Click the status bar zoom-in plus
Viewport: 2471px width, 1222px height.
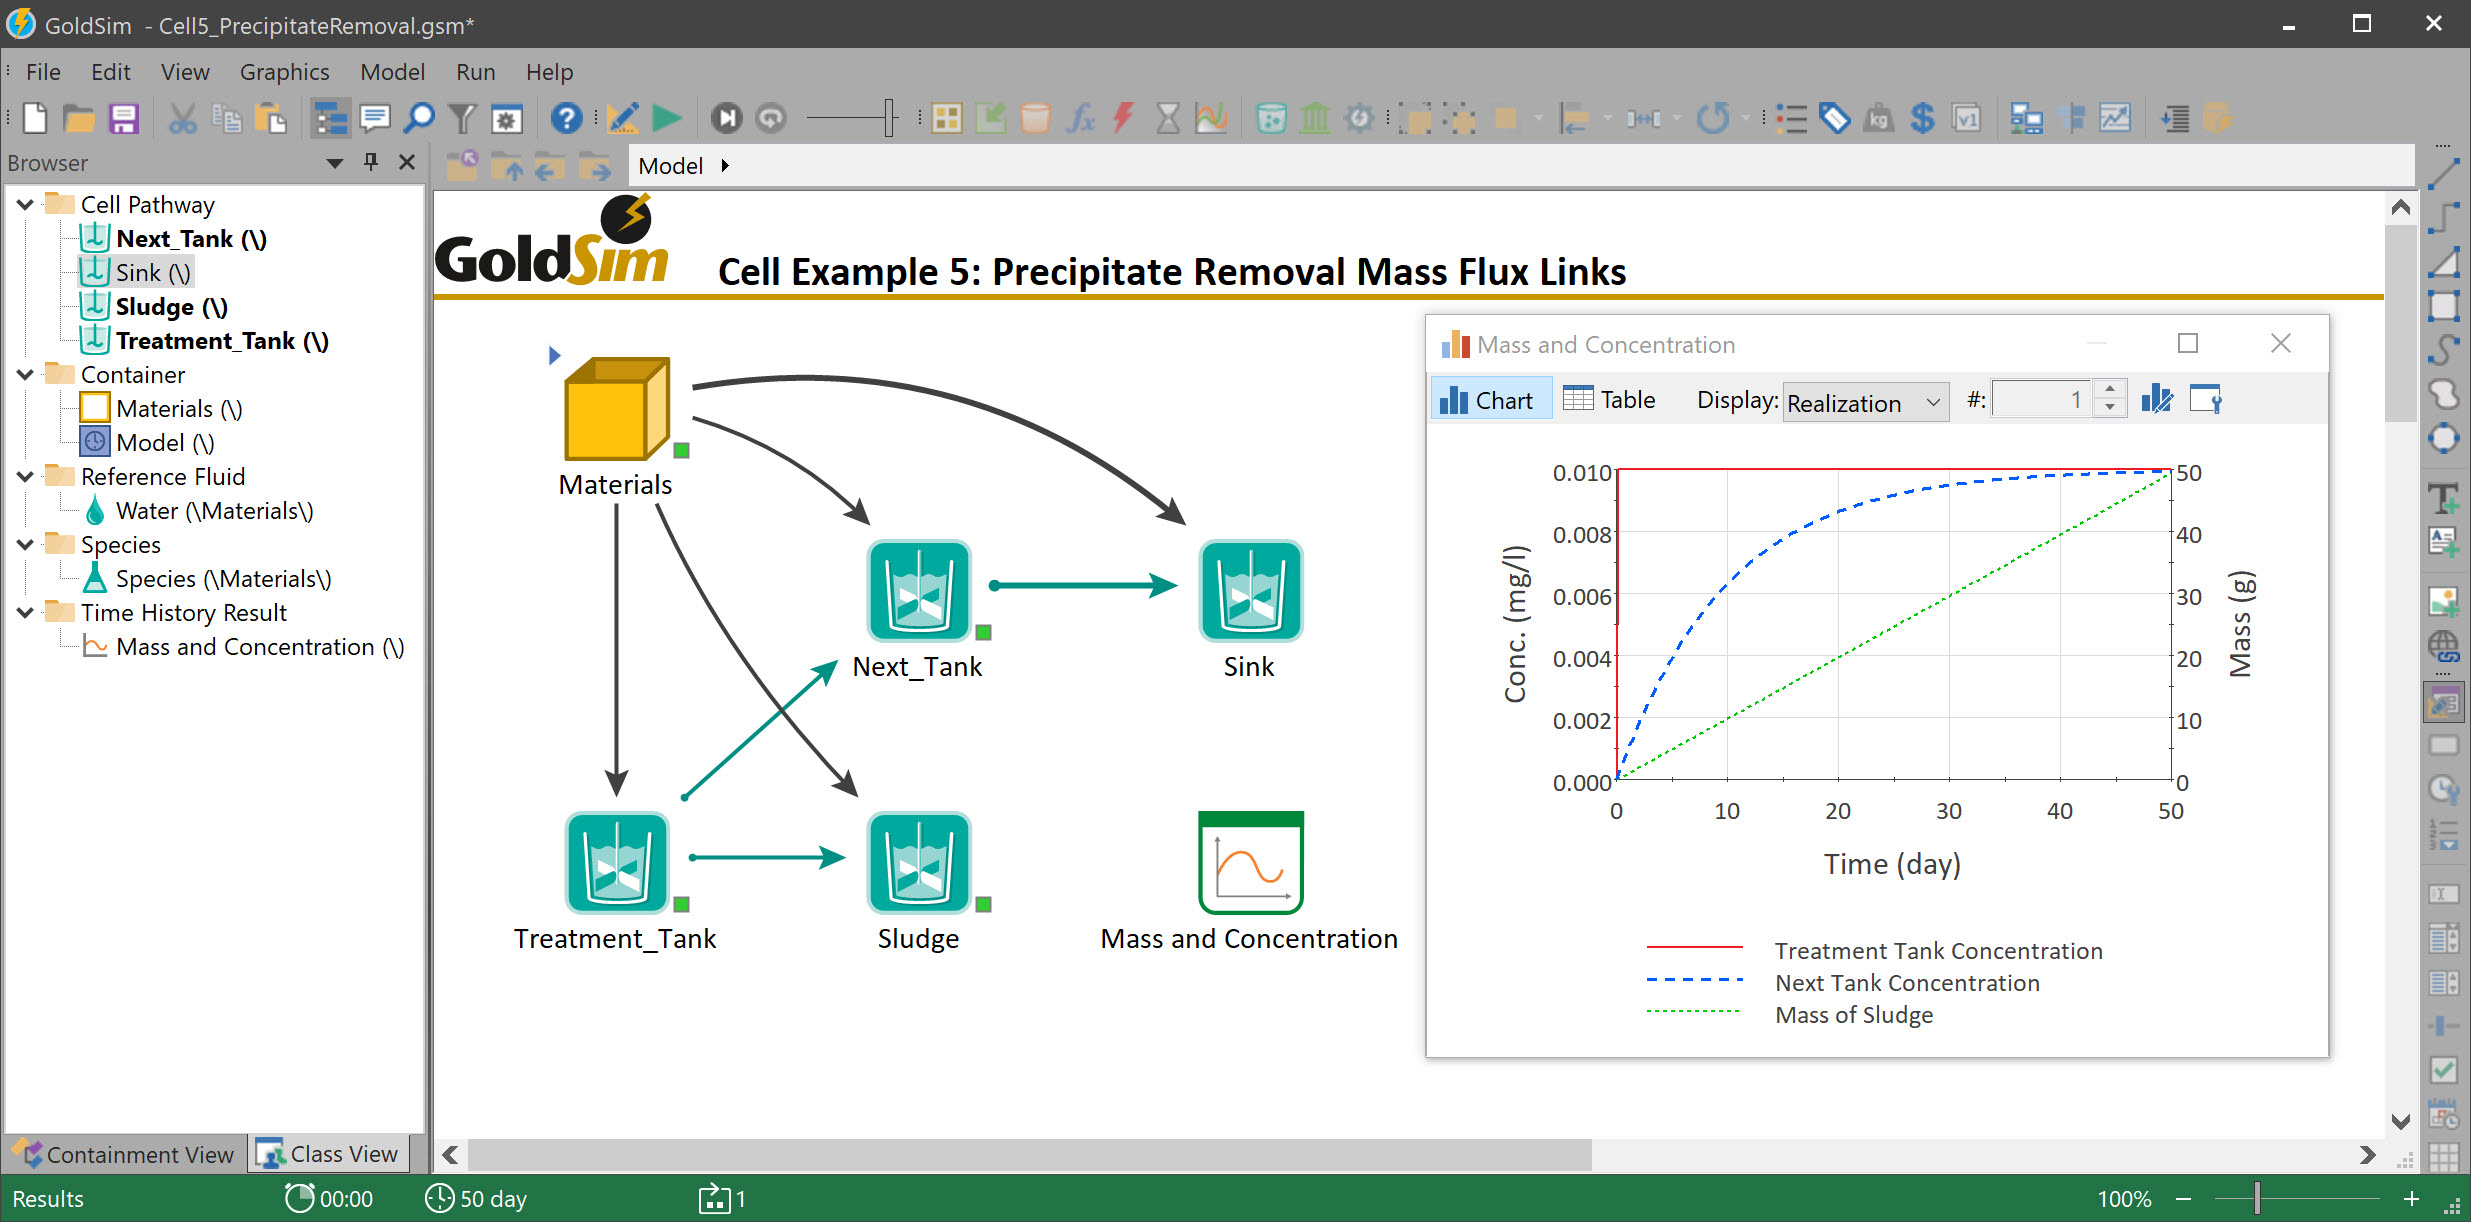point(2411,1198)
